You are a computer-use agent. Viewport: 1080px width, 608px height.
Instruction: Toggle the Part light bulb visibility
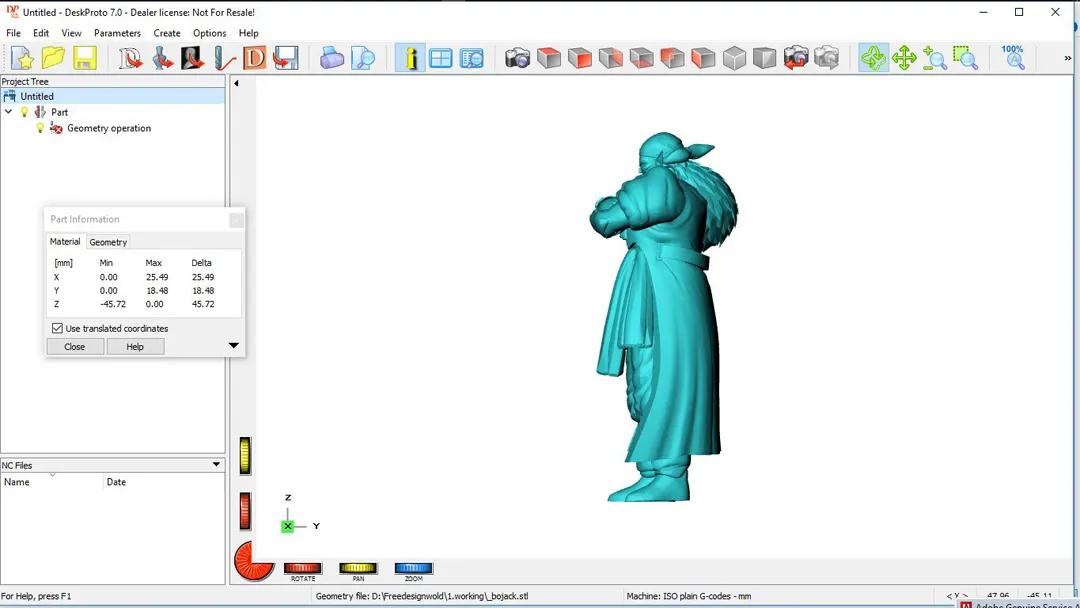pos(25,112)
